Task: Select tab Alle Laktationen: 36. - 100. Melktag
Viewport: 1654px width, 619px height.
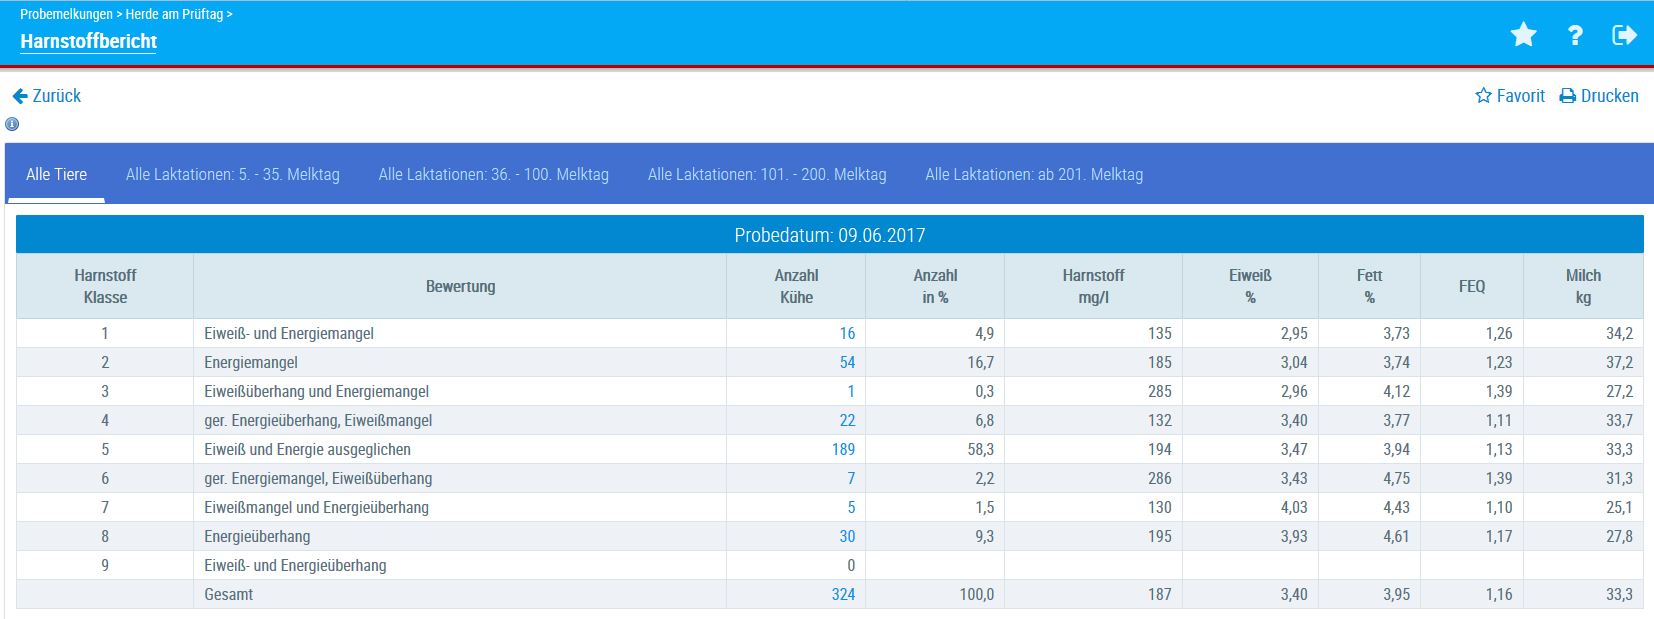Action: pos(493,174)
